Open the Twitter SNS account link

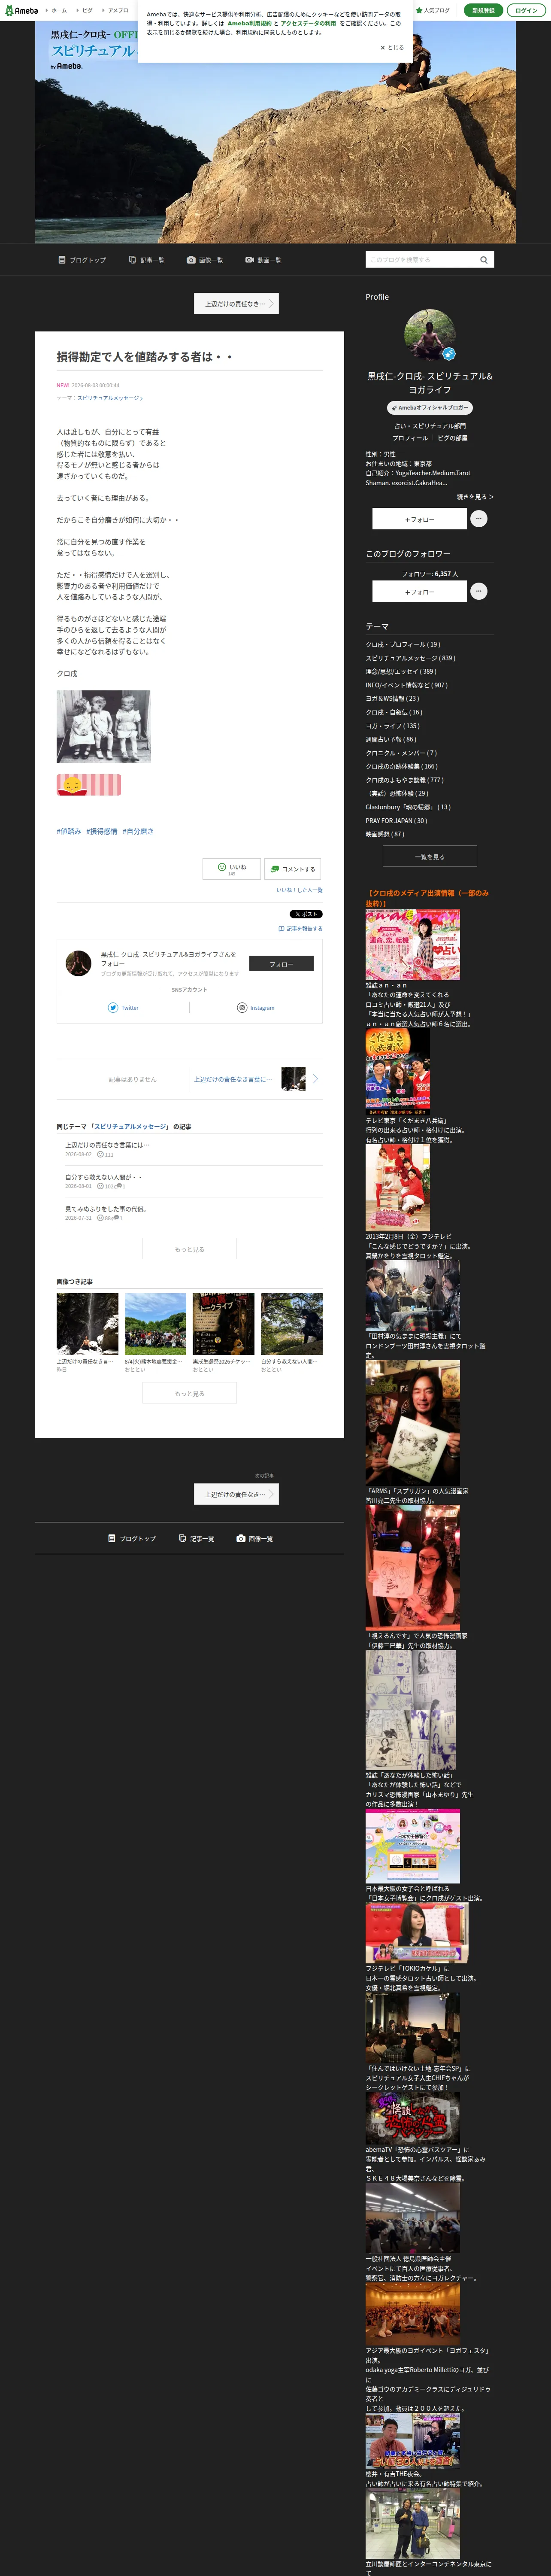(124, 1008)
